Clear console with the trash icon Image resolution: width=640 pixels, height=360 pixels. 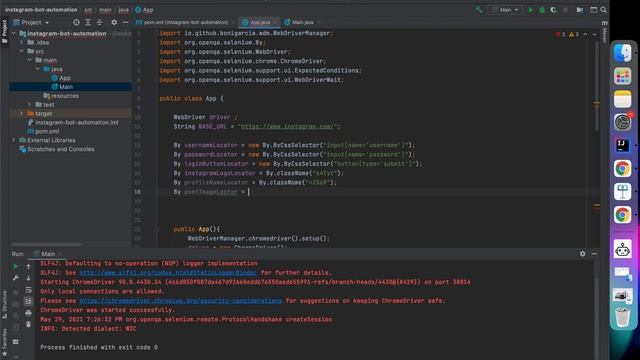(28, 324)
